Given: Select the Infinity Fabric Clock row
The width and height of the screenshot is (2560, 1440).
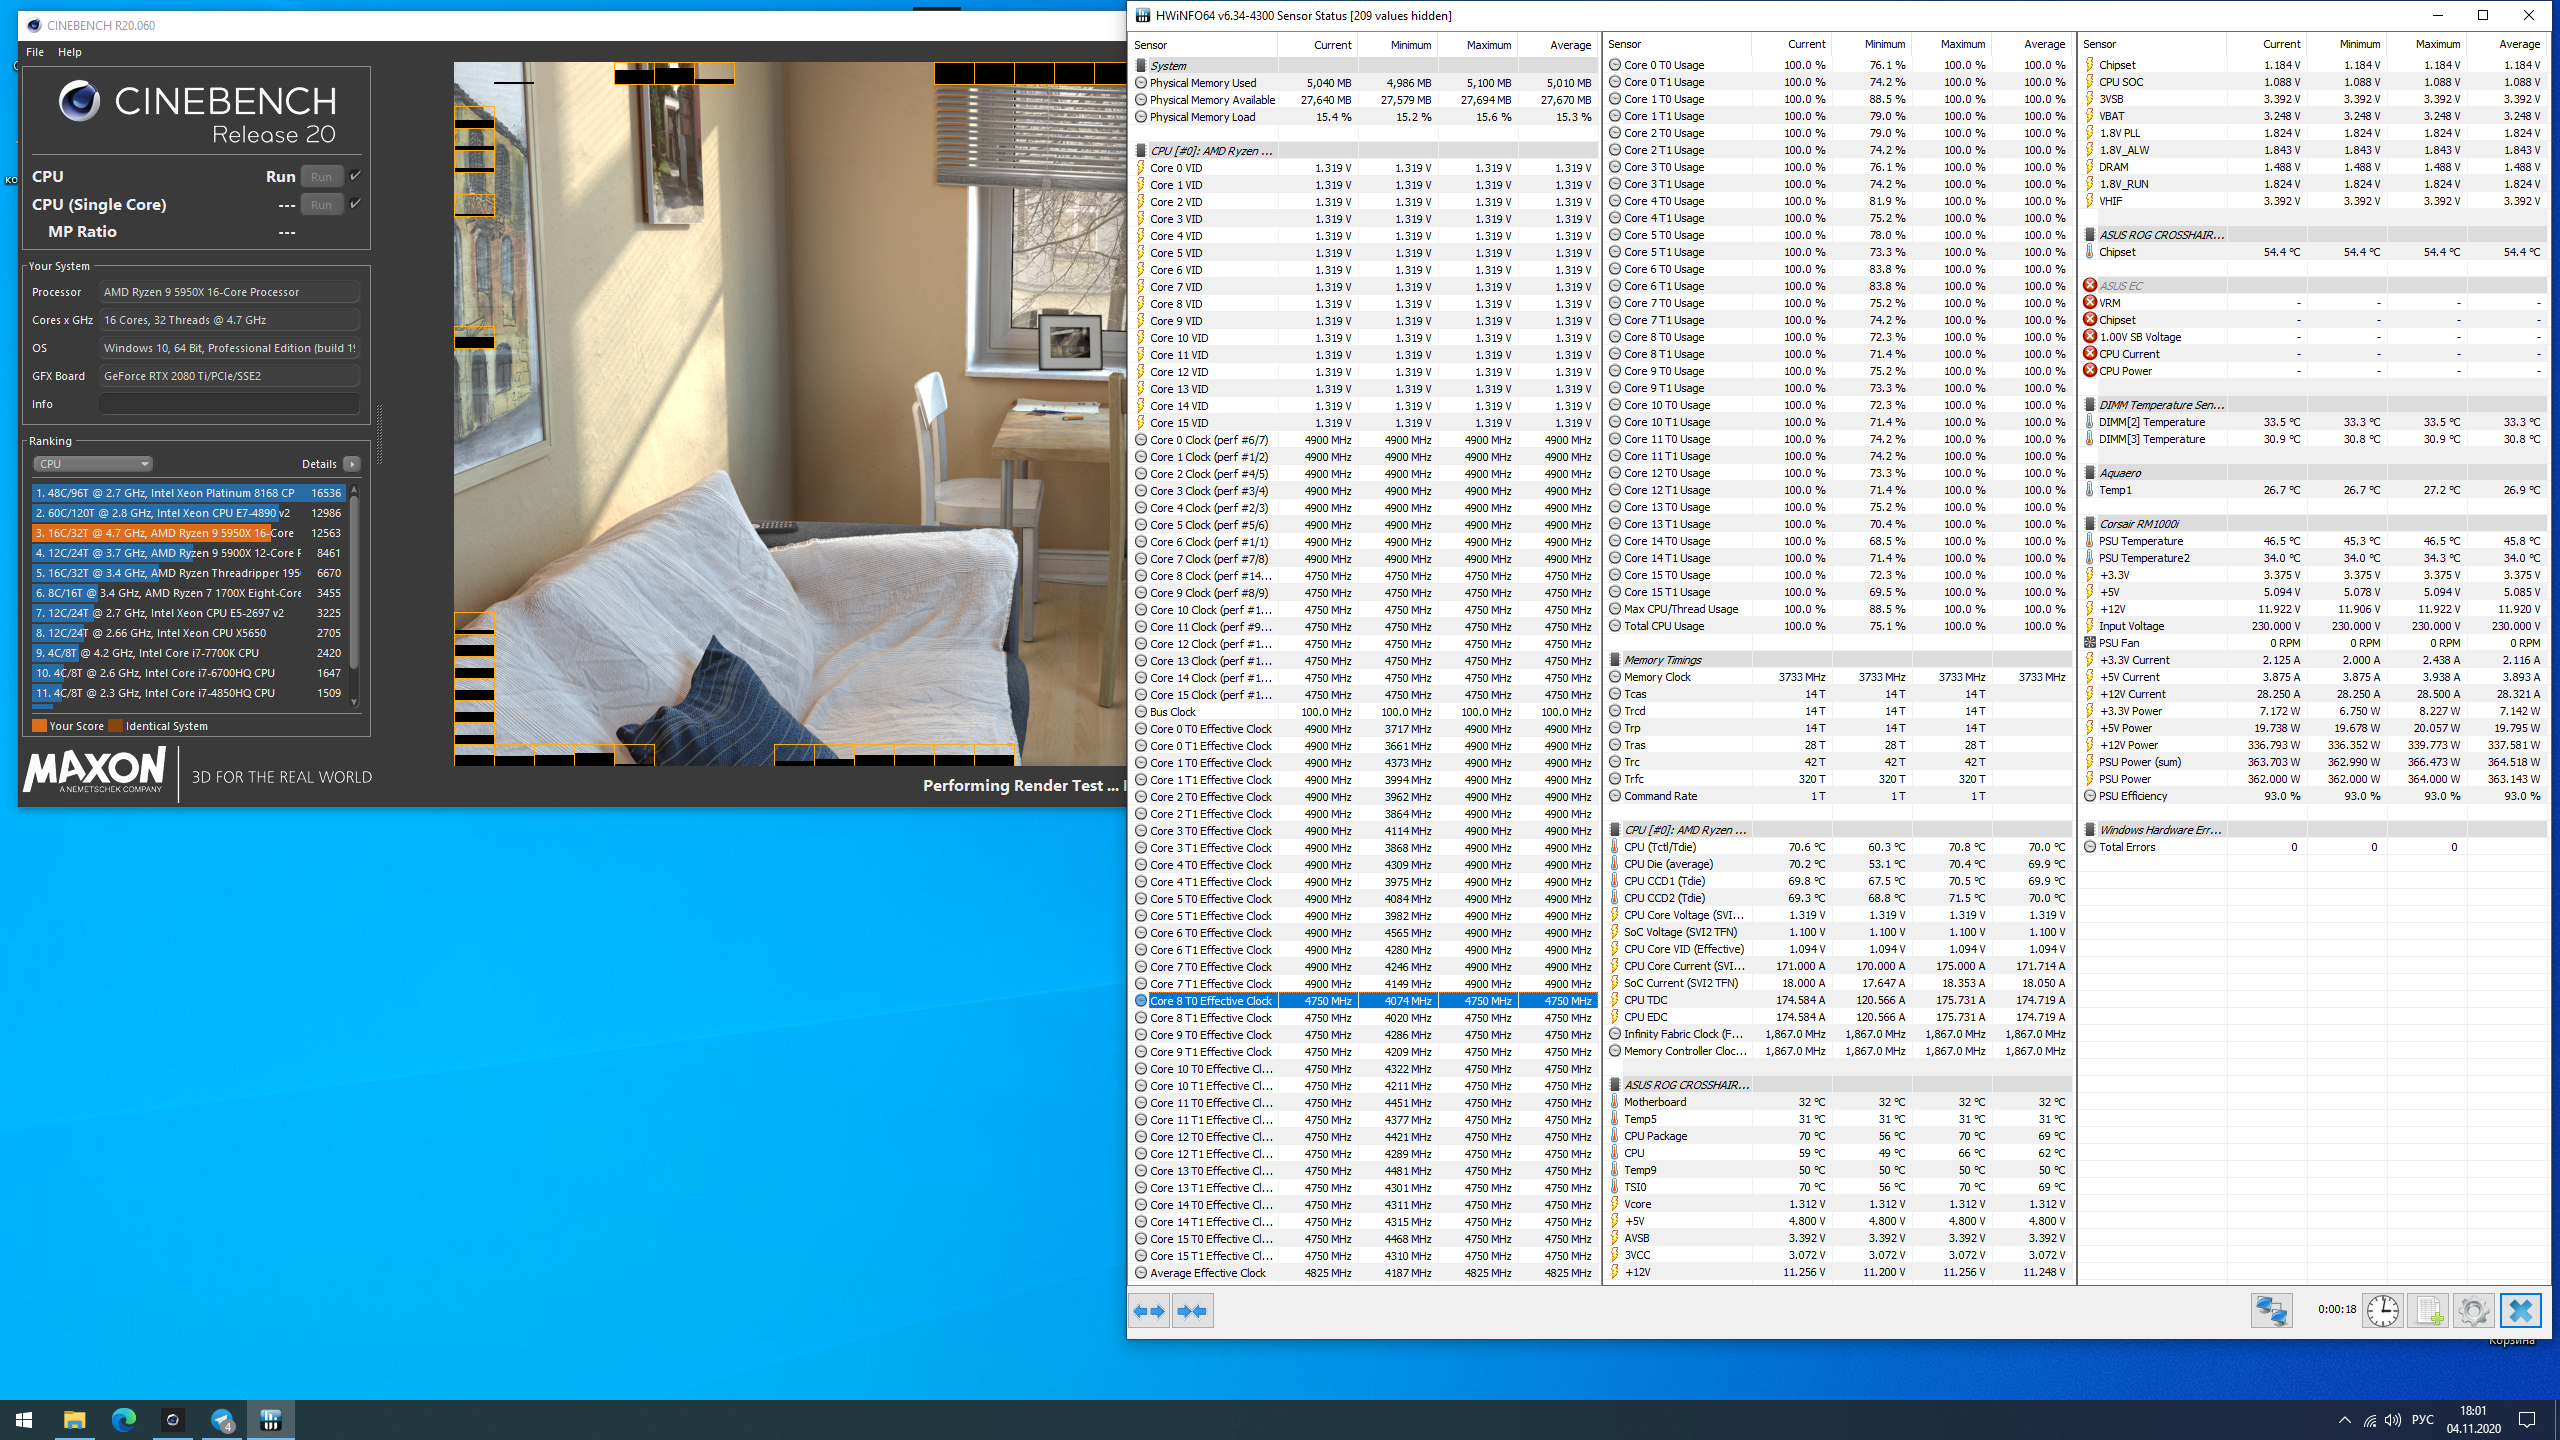Looking at the screenshot, I should (x=1838, y=1034).
